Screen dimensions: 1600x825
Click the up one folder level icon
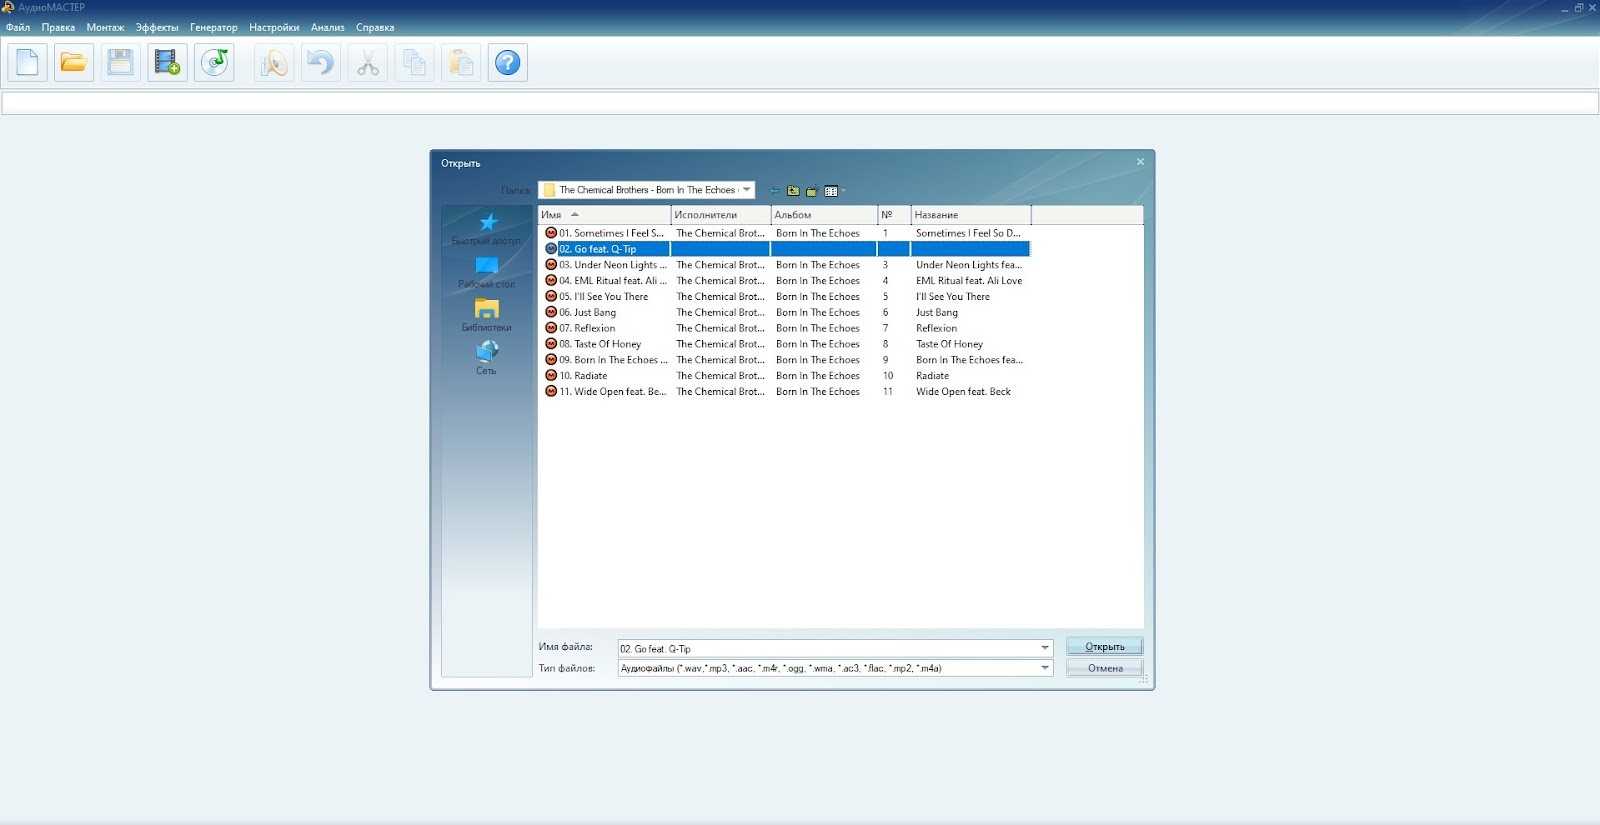point(793,191)
